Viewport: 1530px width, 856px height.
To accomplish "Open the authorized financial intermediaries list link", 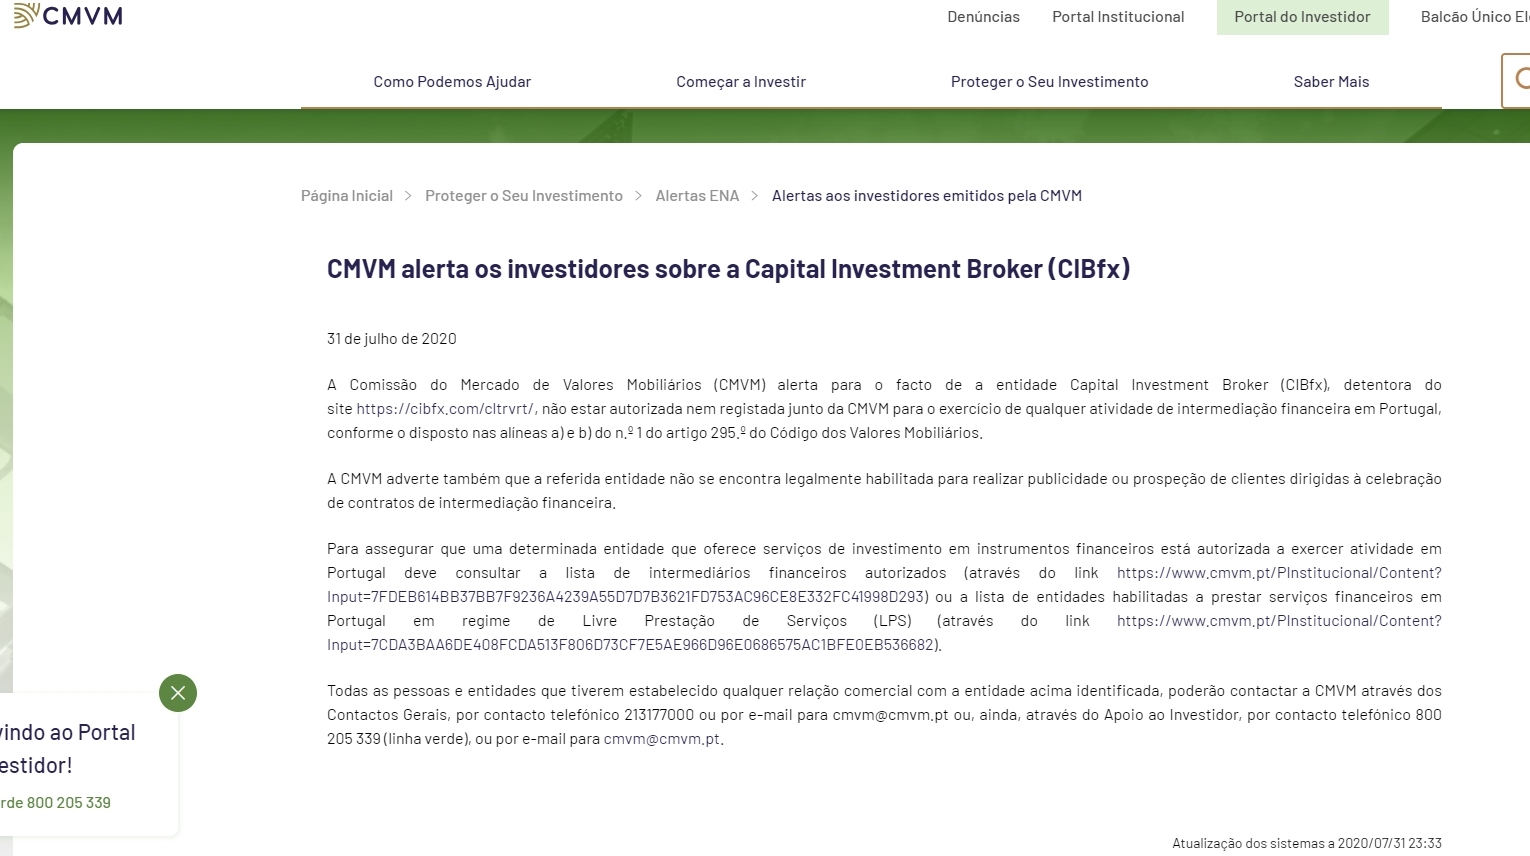I will tap(1278, 573).
